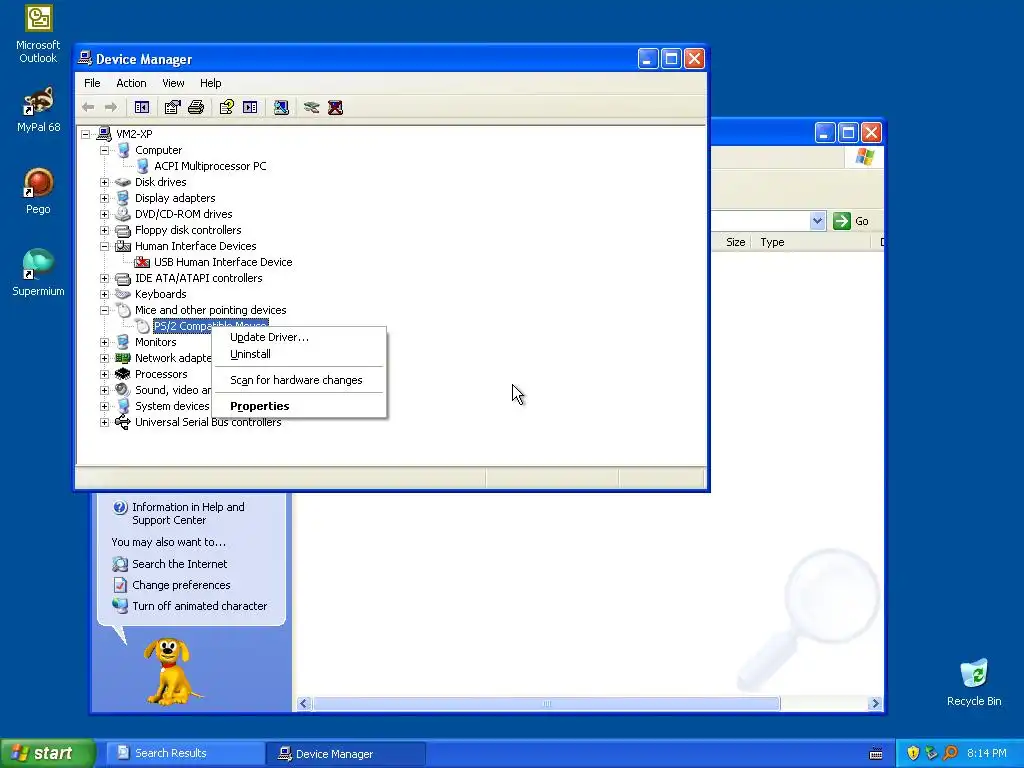Screen dimensions: 1024x768
Task: Click the Print toolbar icon
Action: pyautogui.click(x=196, y=107)
